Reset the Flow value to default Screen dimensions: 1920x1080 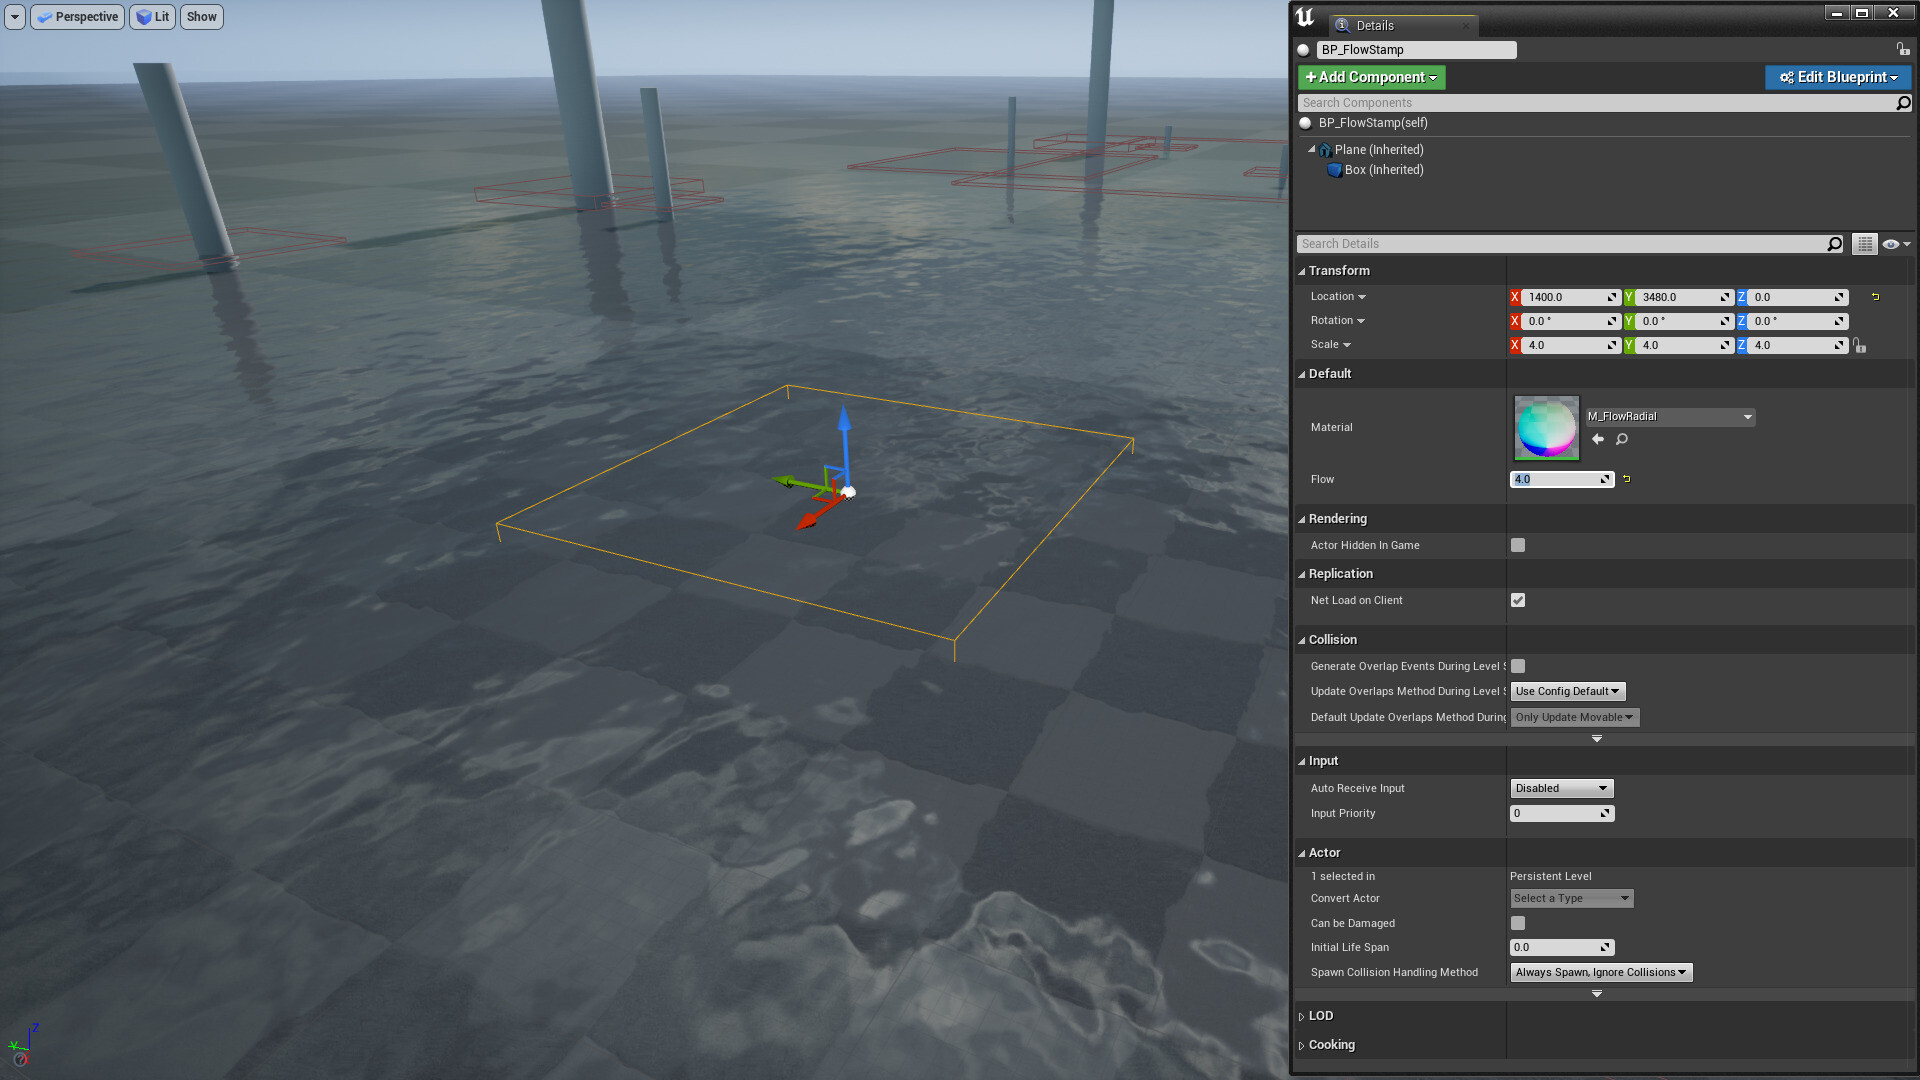1626,479
